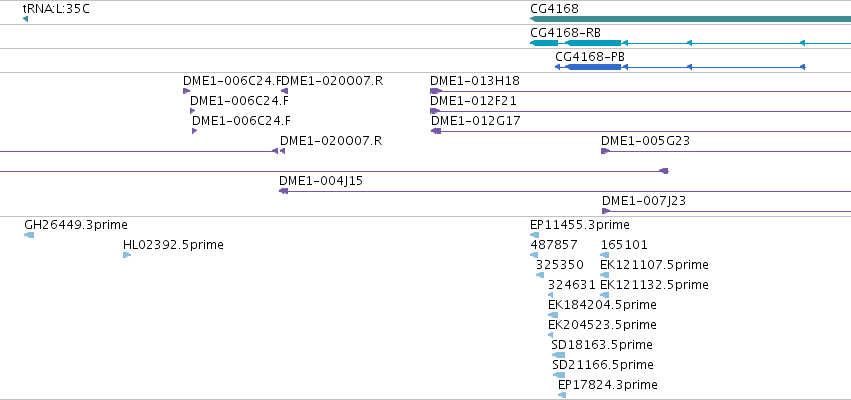Click the DME1-012F21 clone label
Screen dimensions: 851x400
(x=473, y=101)
